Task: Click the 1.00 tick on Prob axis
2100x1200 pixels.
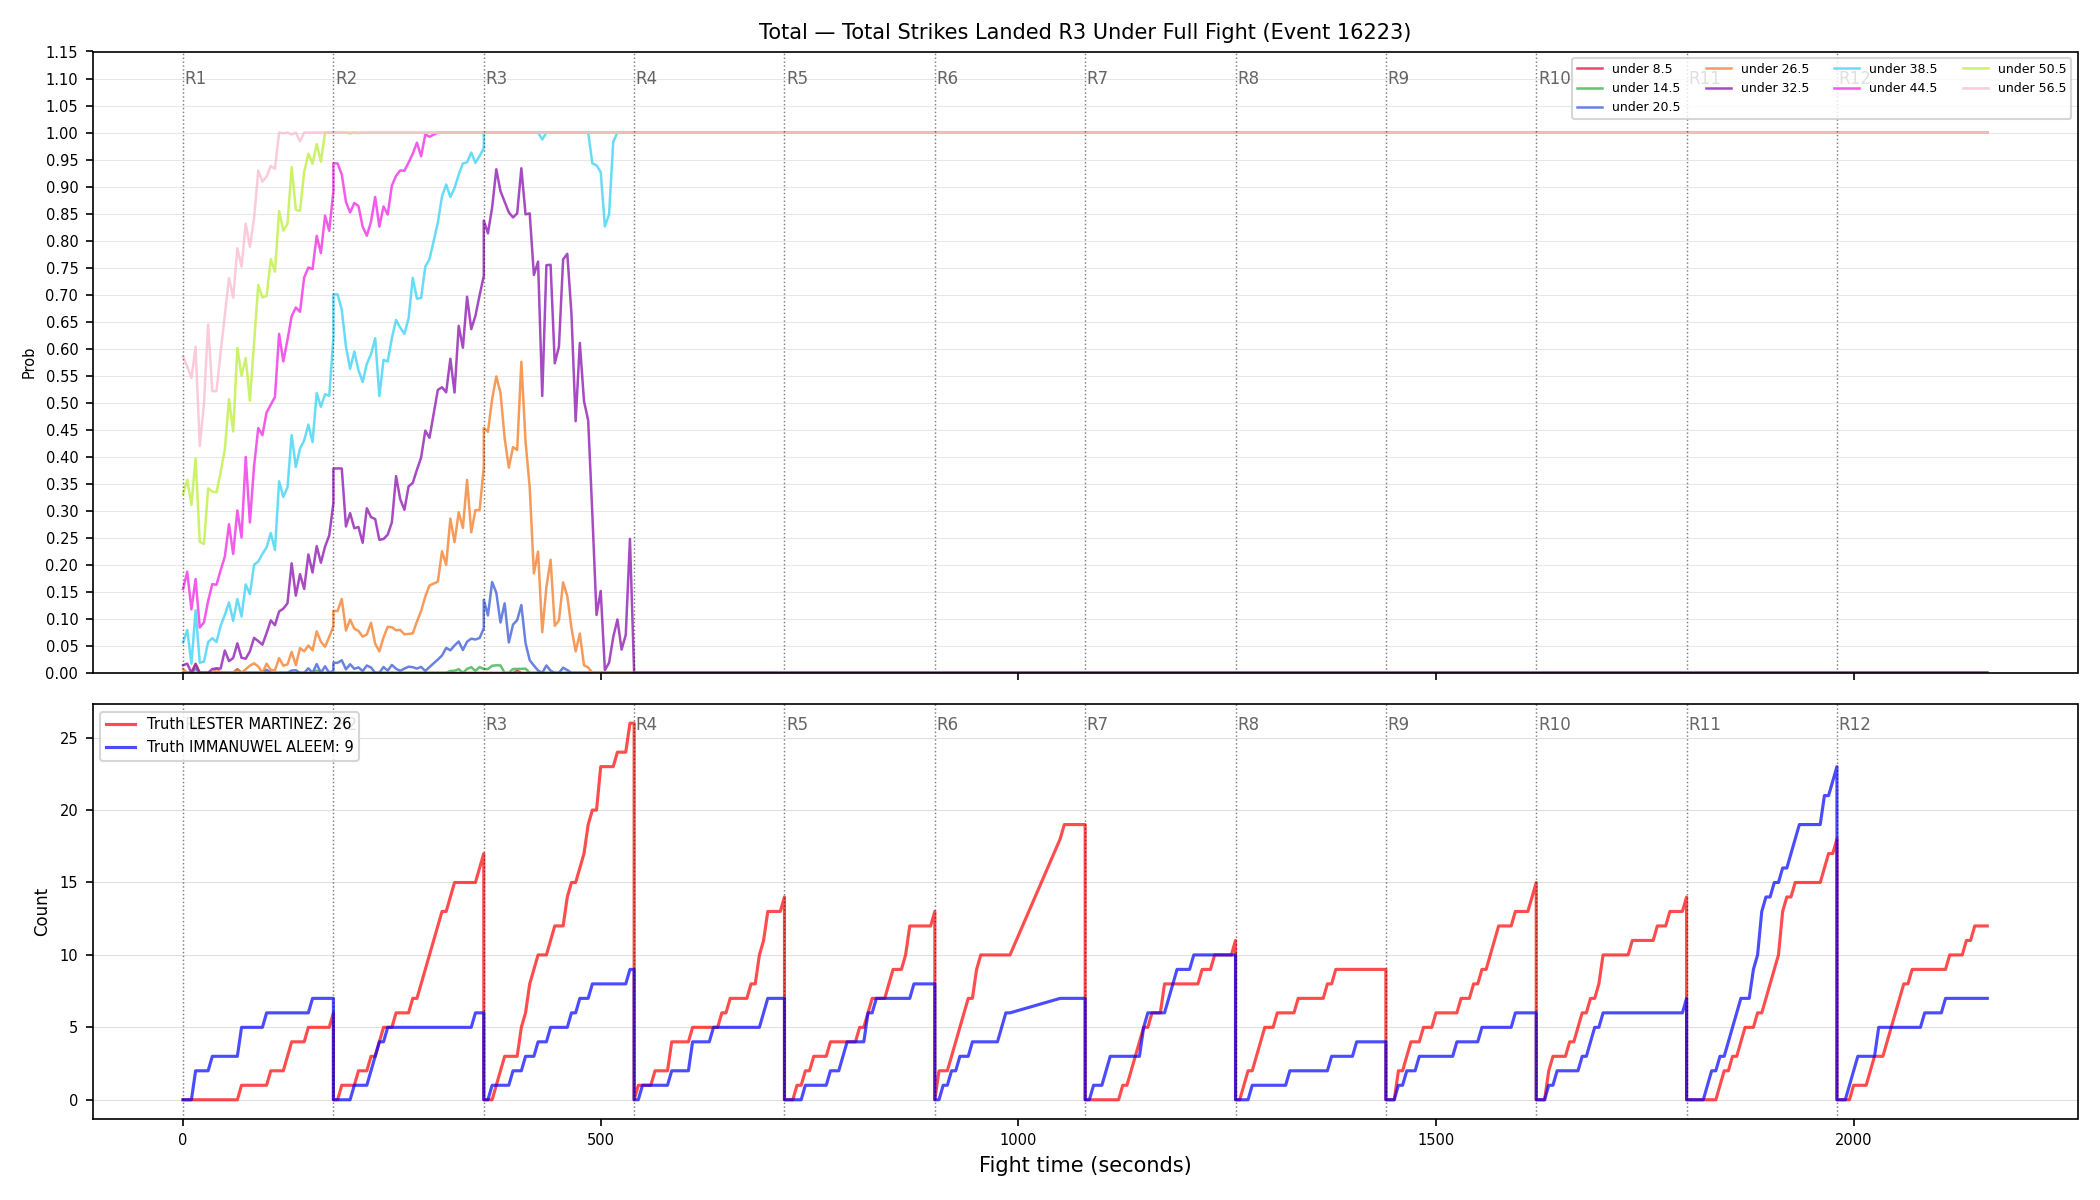Action: pos(62,133)
